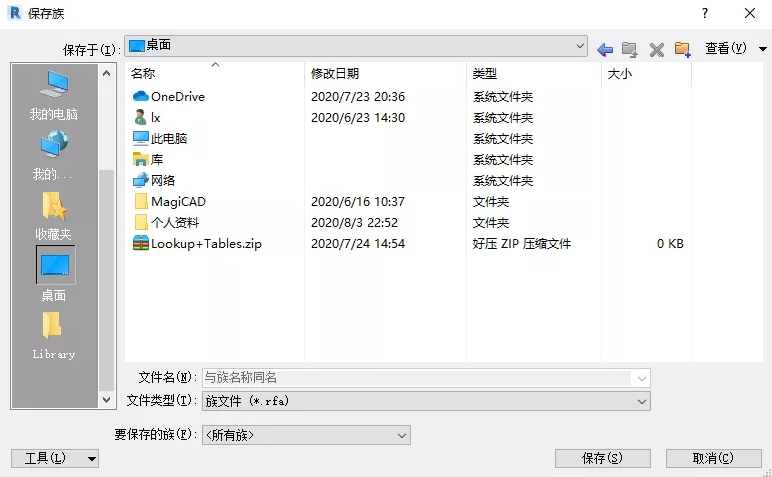Screen dimensions: 772x477
Task: Click the 此电脑 name text
Action: click(169, 138)
